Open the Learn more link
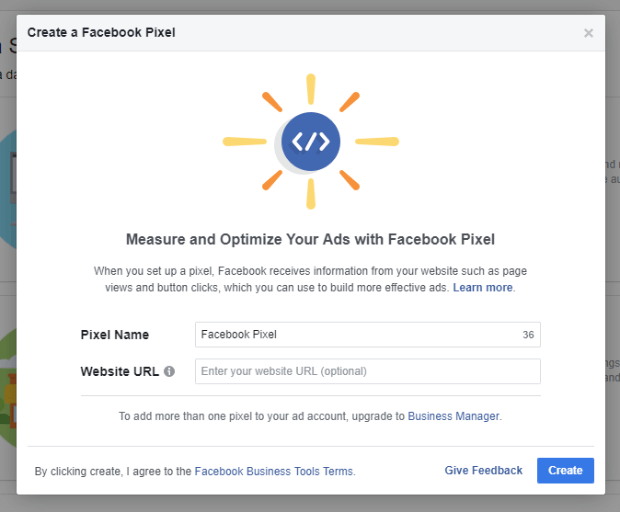Viewport: 620px width, 512px height. (483, 287)
